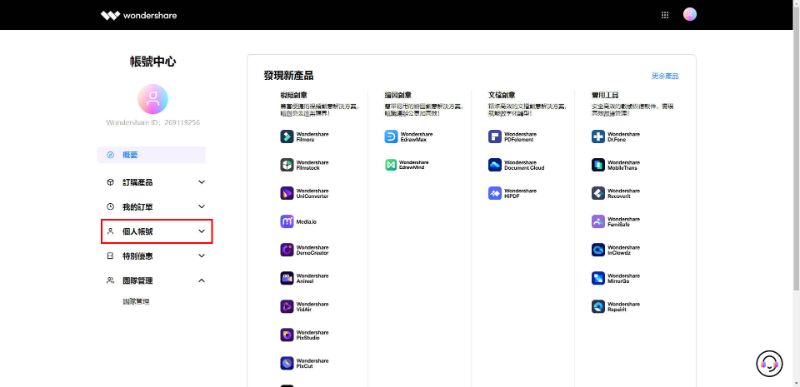Open Wondershare FamiSafe icon

click(598, 221)
